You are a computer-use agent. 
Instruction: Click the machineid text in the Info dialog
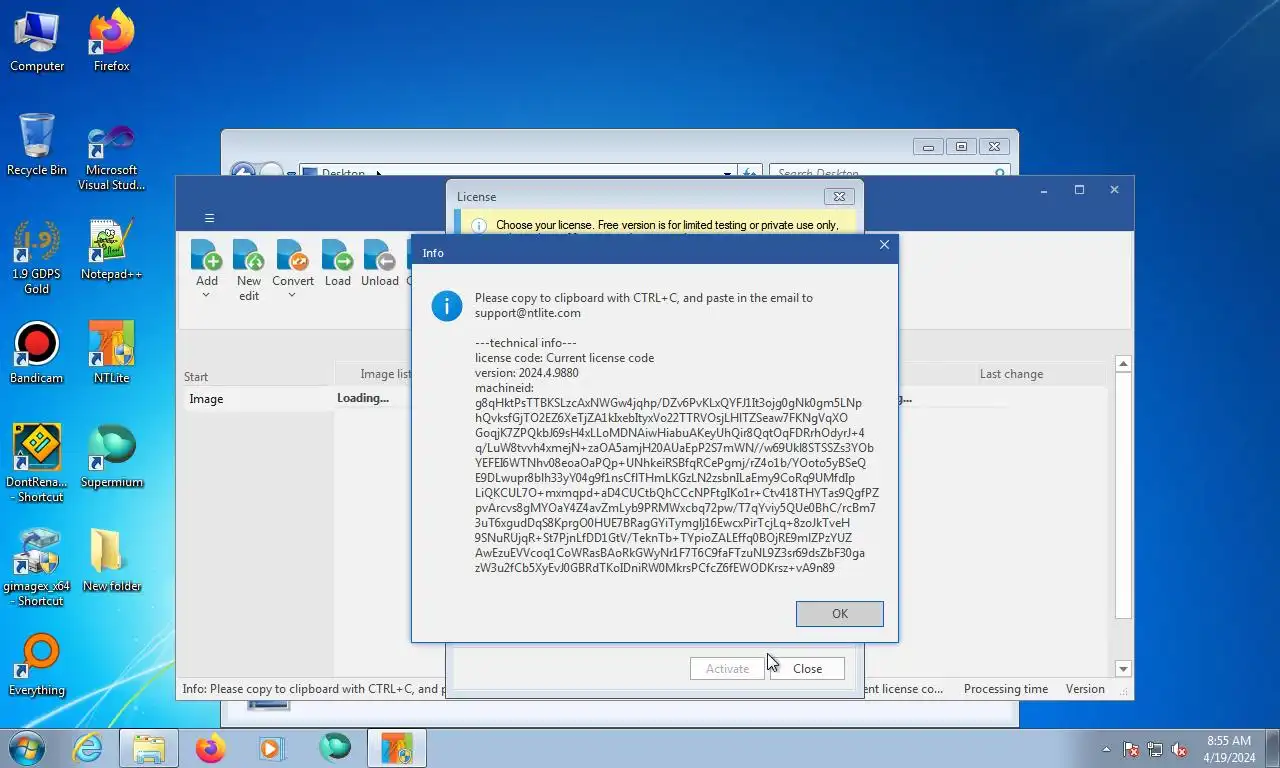504,388
